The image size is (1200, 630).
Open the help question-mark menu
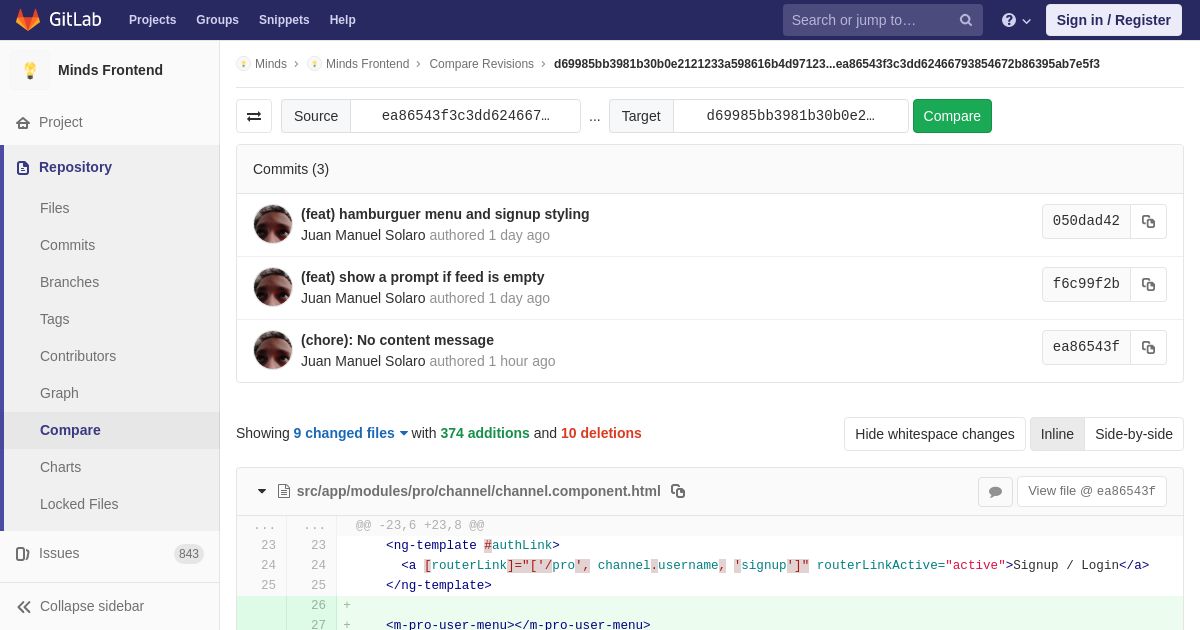point(1016,20)
